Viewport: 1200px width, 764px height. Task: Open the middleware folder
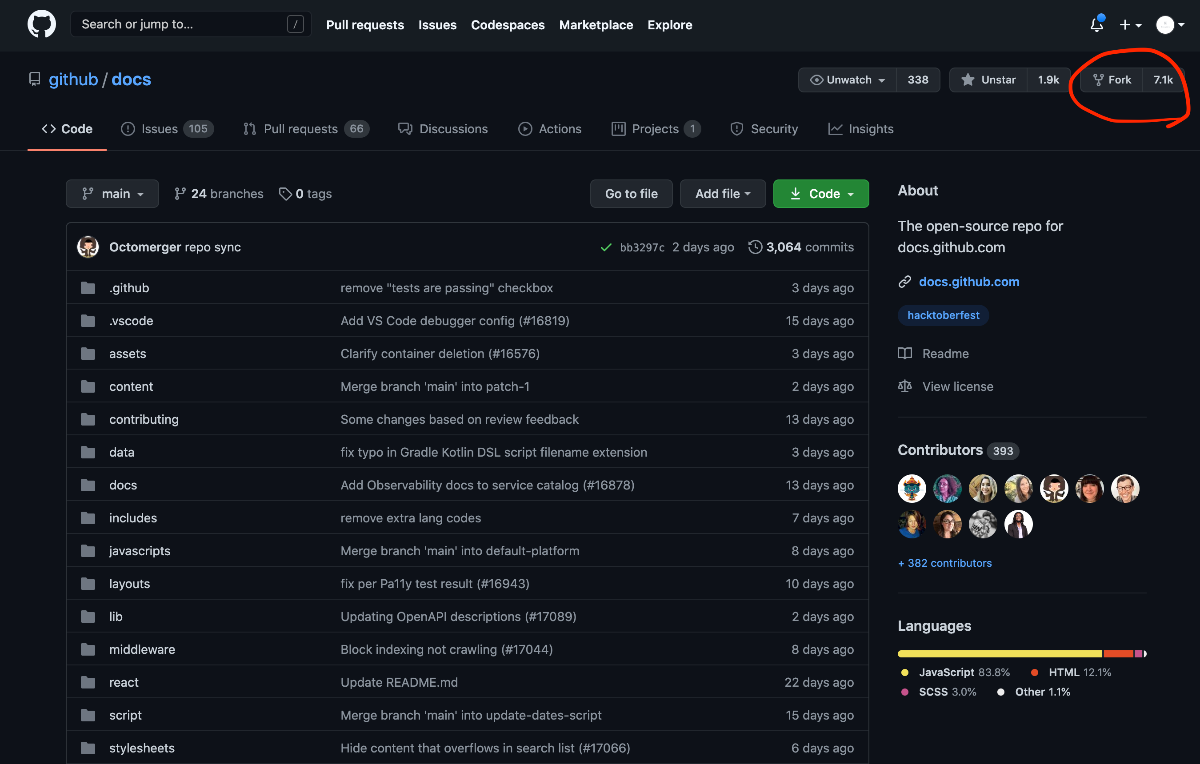click(x=142, y=650)
